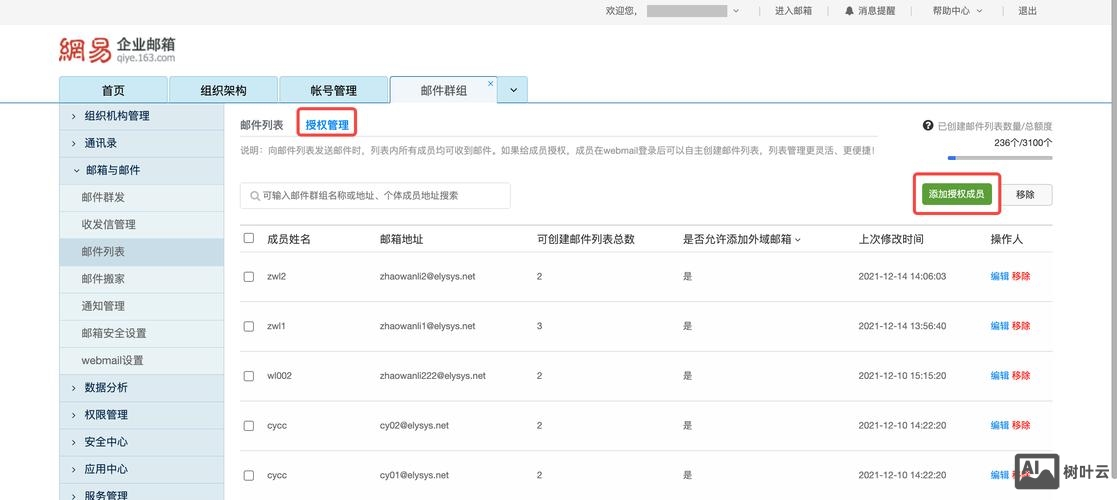Viewport: 1117px width, 500px height.
Task: Click the mail list quota progress bar
Action: [999, 158]
